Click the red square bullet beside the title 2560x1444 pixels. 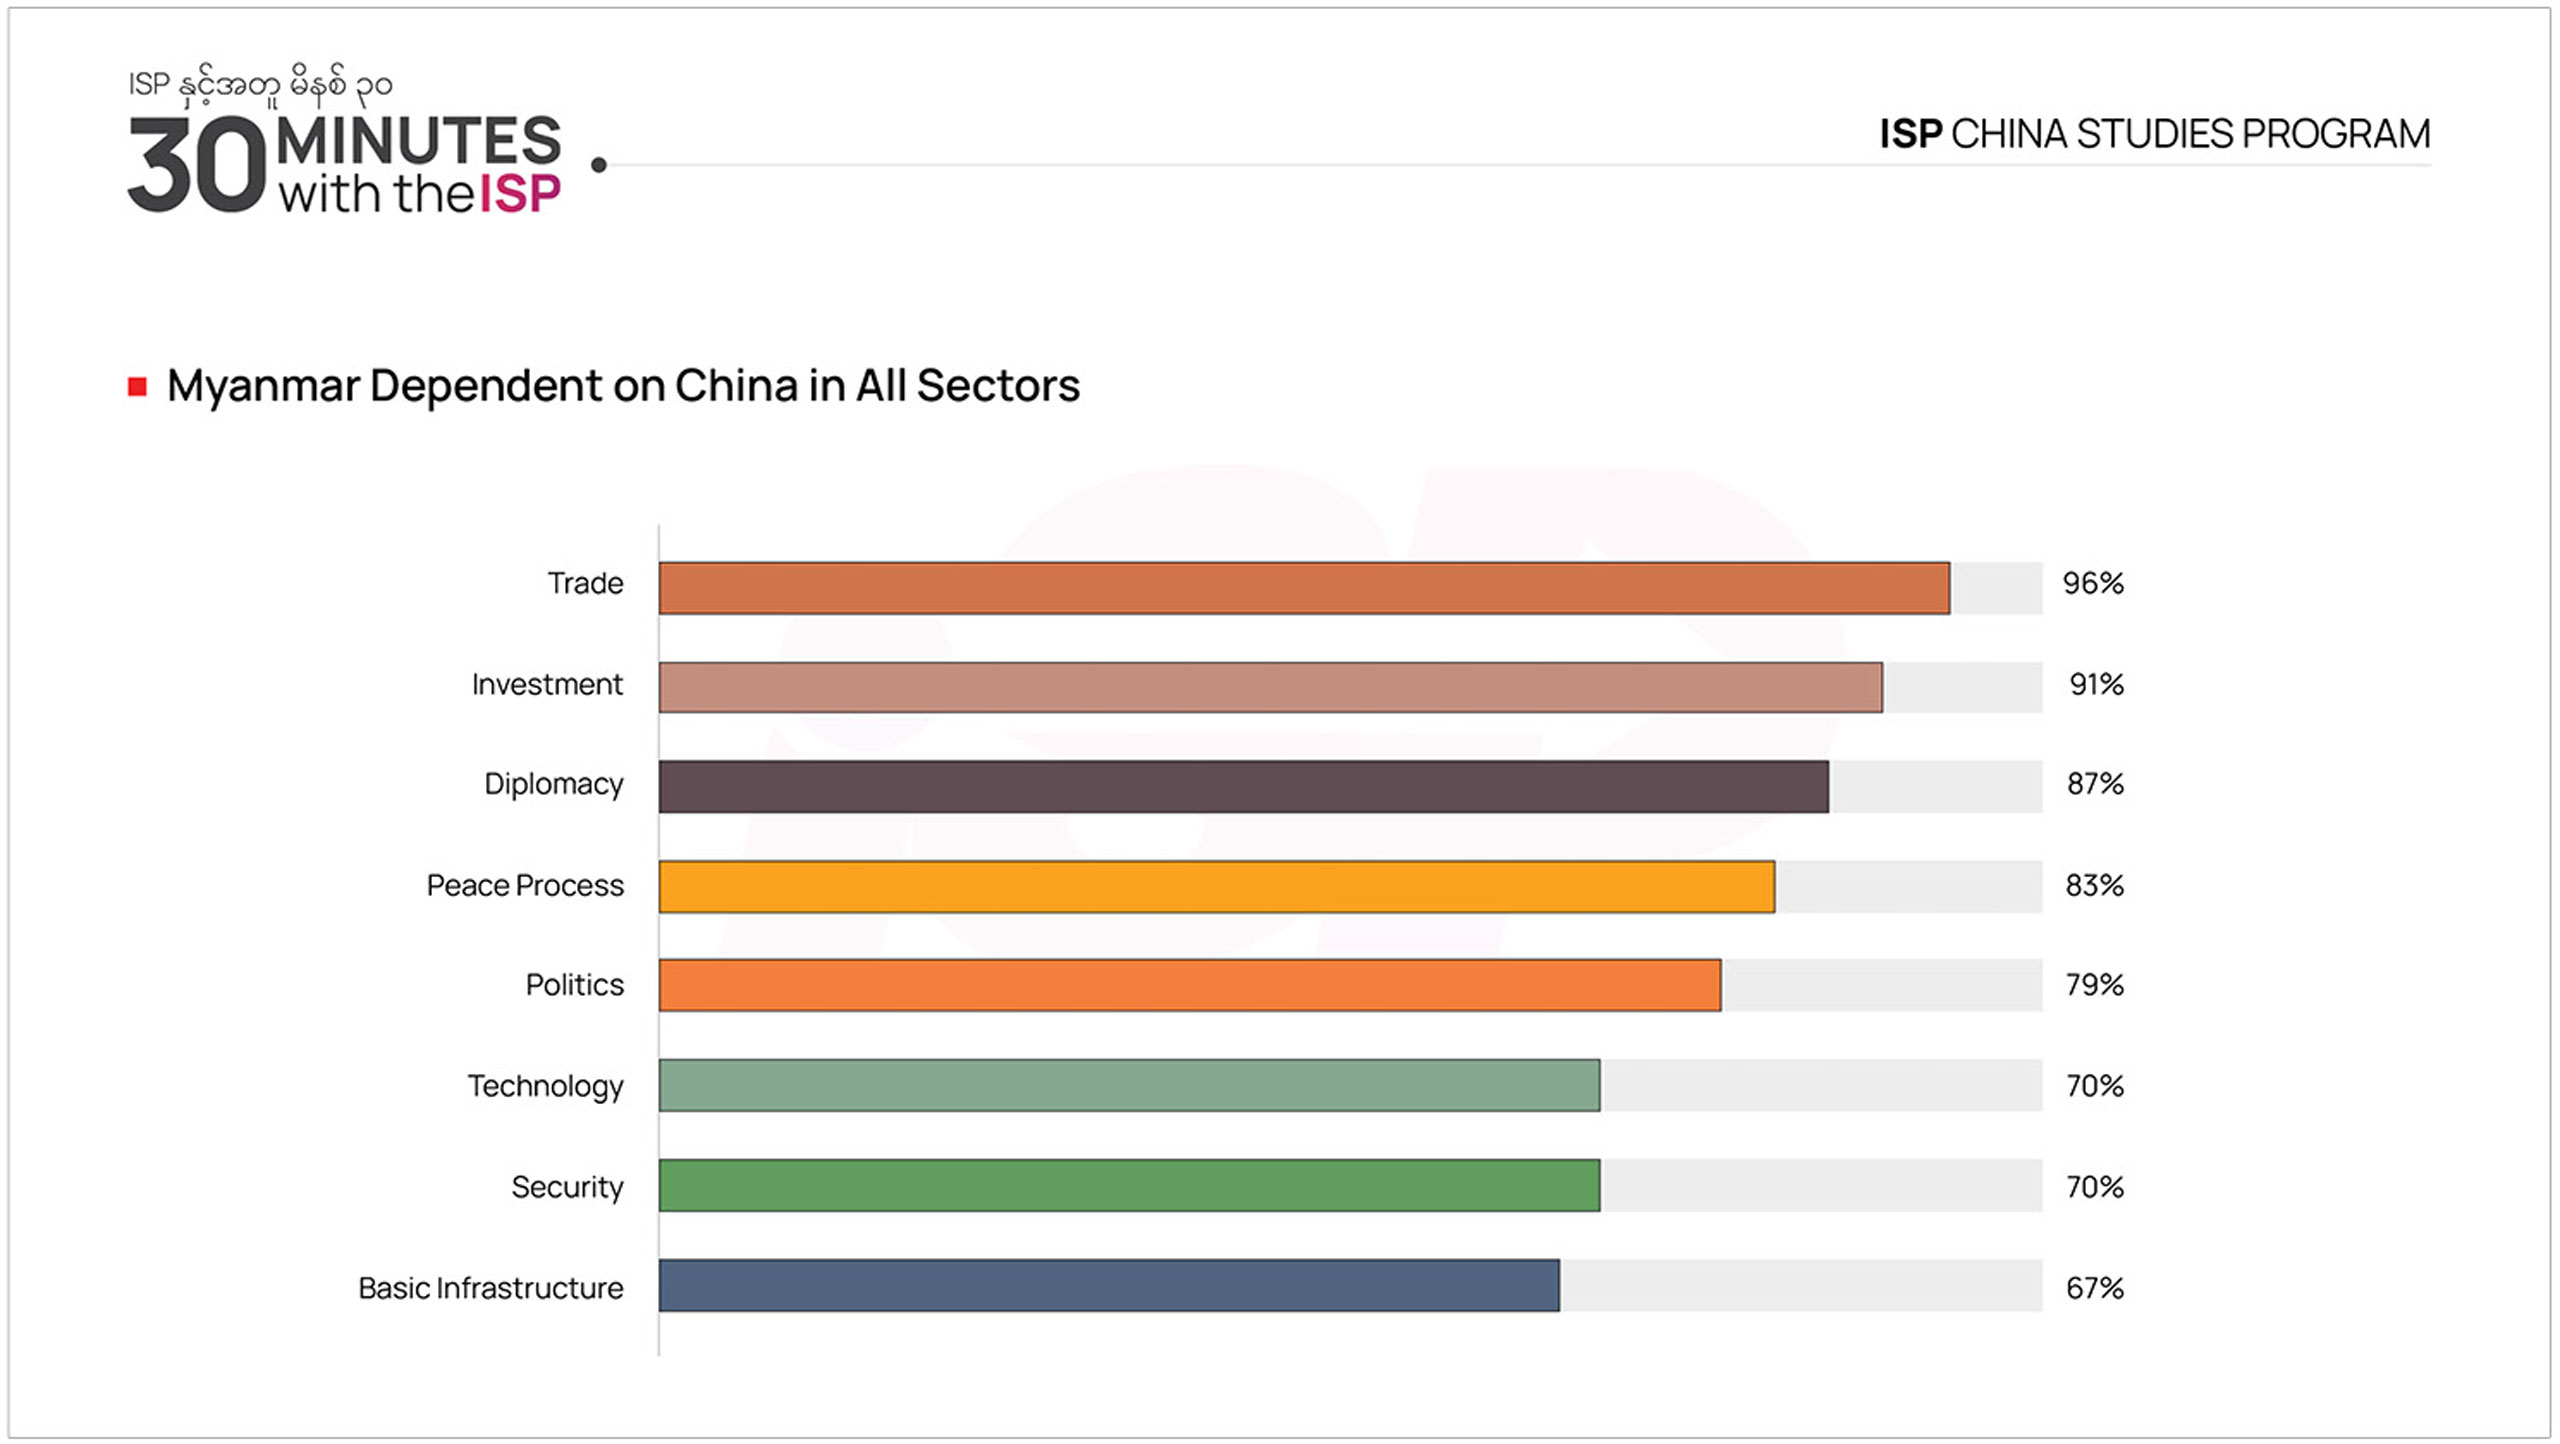pyautogui.click(x=138, y=386)
